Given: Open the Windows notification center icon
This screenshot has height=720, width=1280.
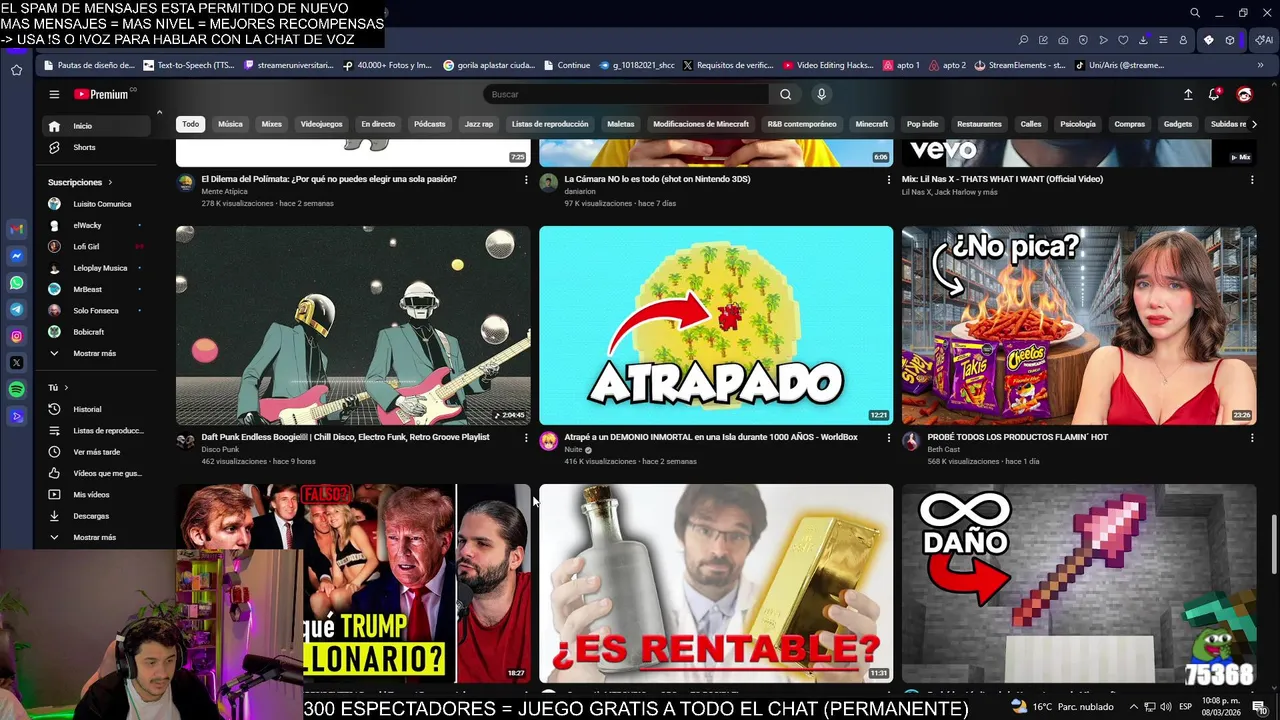Looking at the screenshot, I should coord(1259,707).
